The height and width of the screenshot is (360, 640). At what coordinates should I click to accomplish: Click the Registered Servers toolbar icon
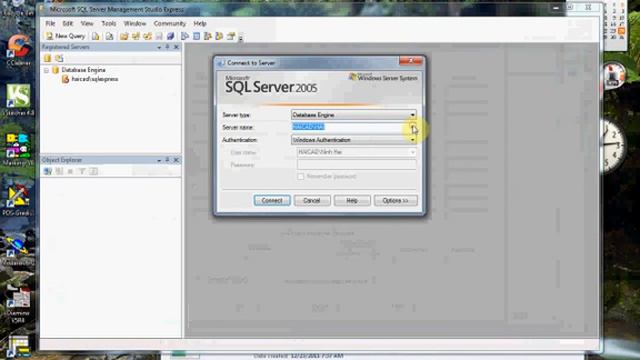pyautogui.click(x=185, y=36)
